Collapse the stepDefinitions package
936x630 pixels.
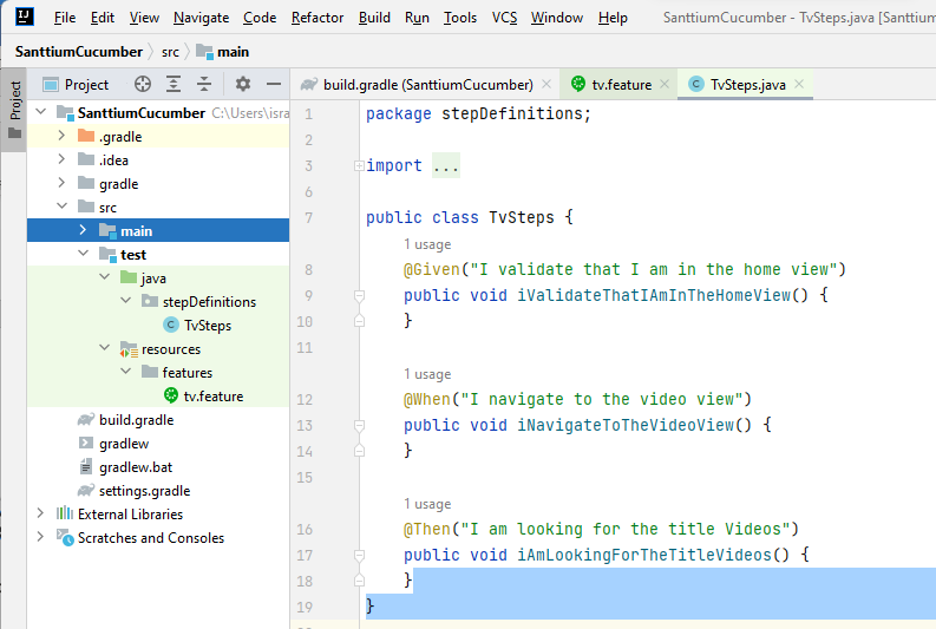coord(126,300)
